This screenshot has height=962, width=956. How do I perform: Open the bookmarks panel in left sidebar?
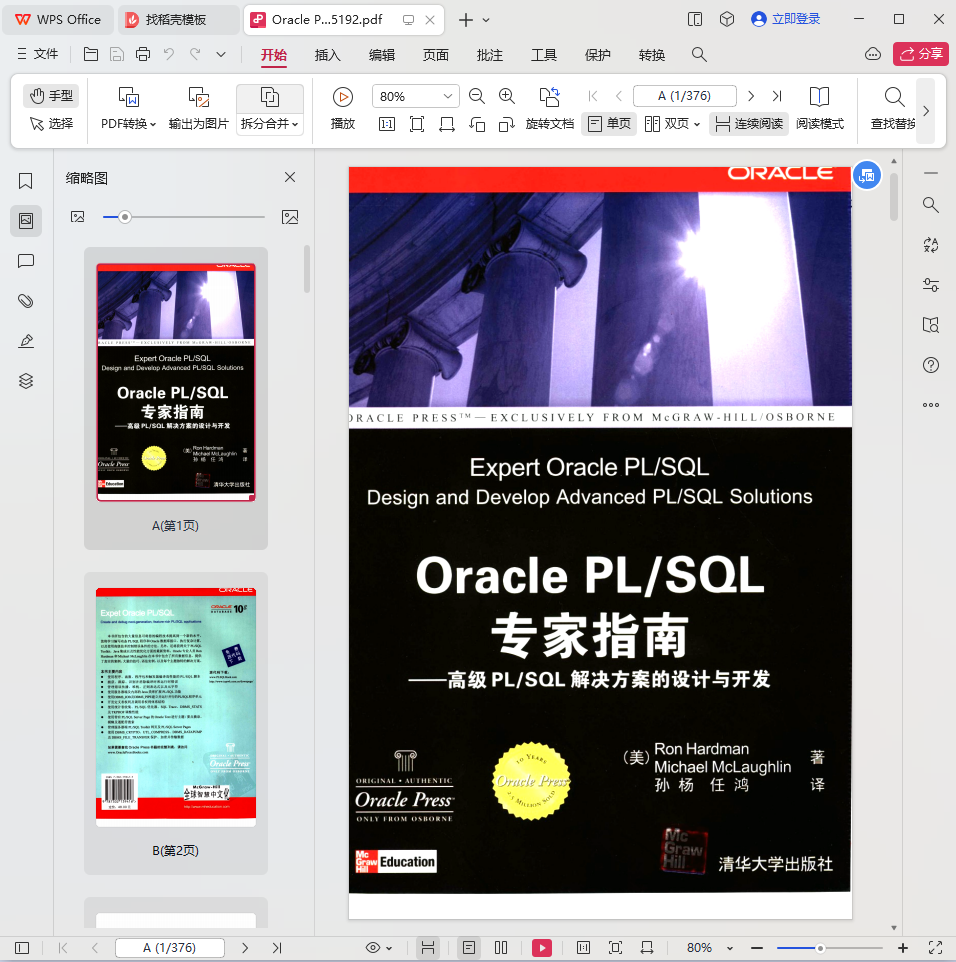26,181
